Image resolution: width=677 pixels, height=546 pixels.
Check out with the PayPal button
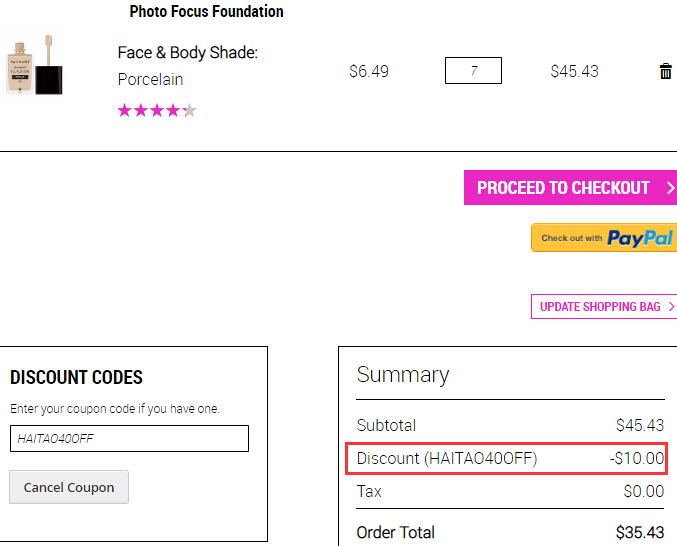[604, 237]
